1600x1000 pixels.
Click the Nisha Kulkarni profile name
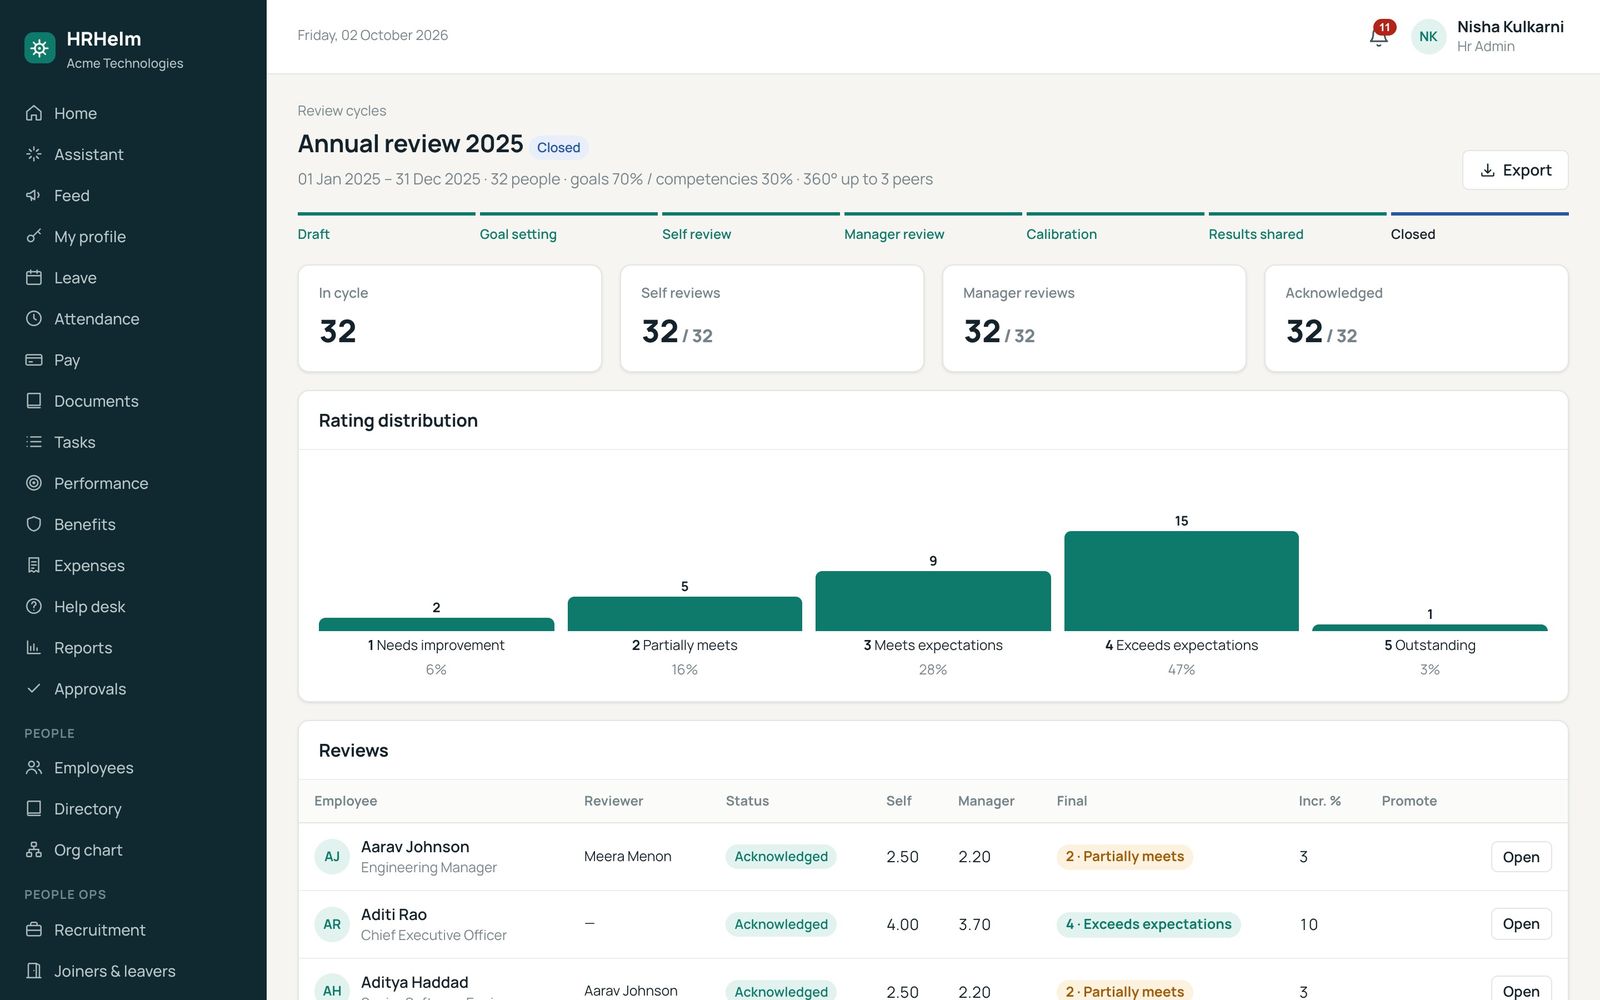[1510, 27]
